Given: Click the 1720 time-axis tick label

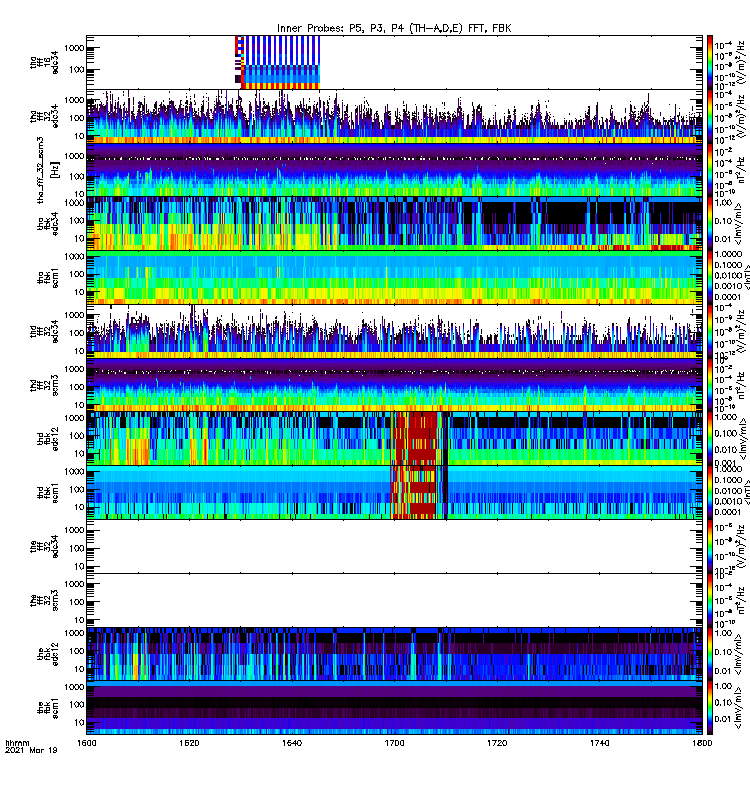Looking at the screenshot, I should point(497,743).
